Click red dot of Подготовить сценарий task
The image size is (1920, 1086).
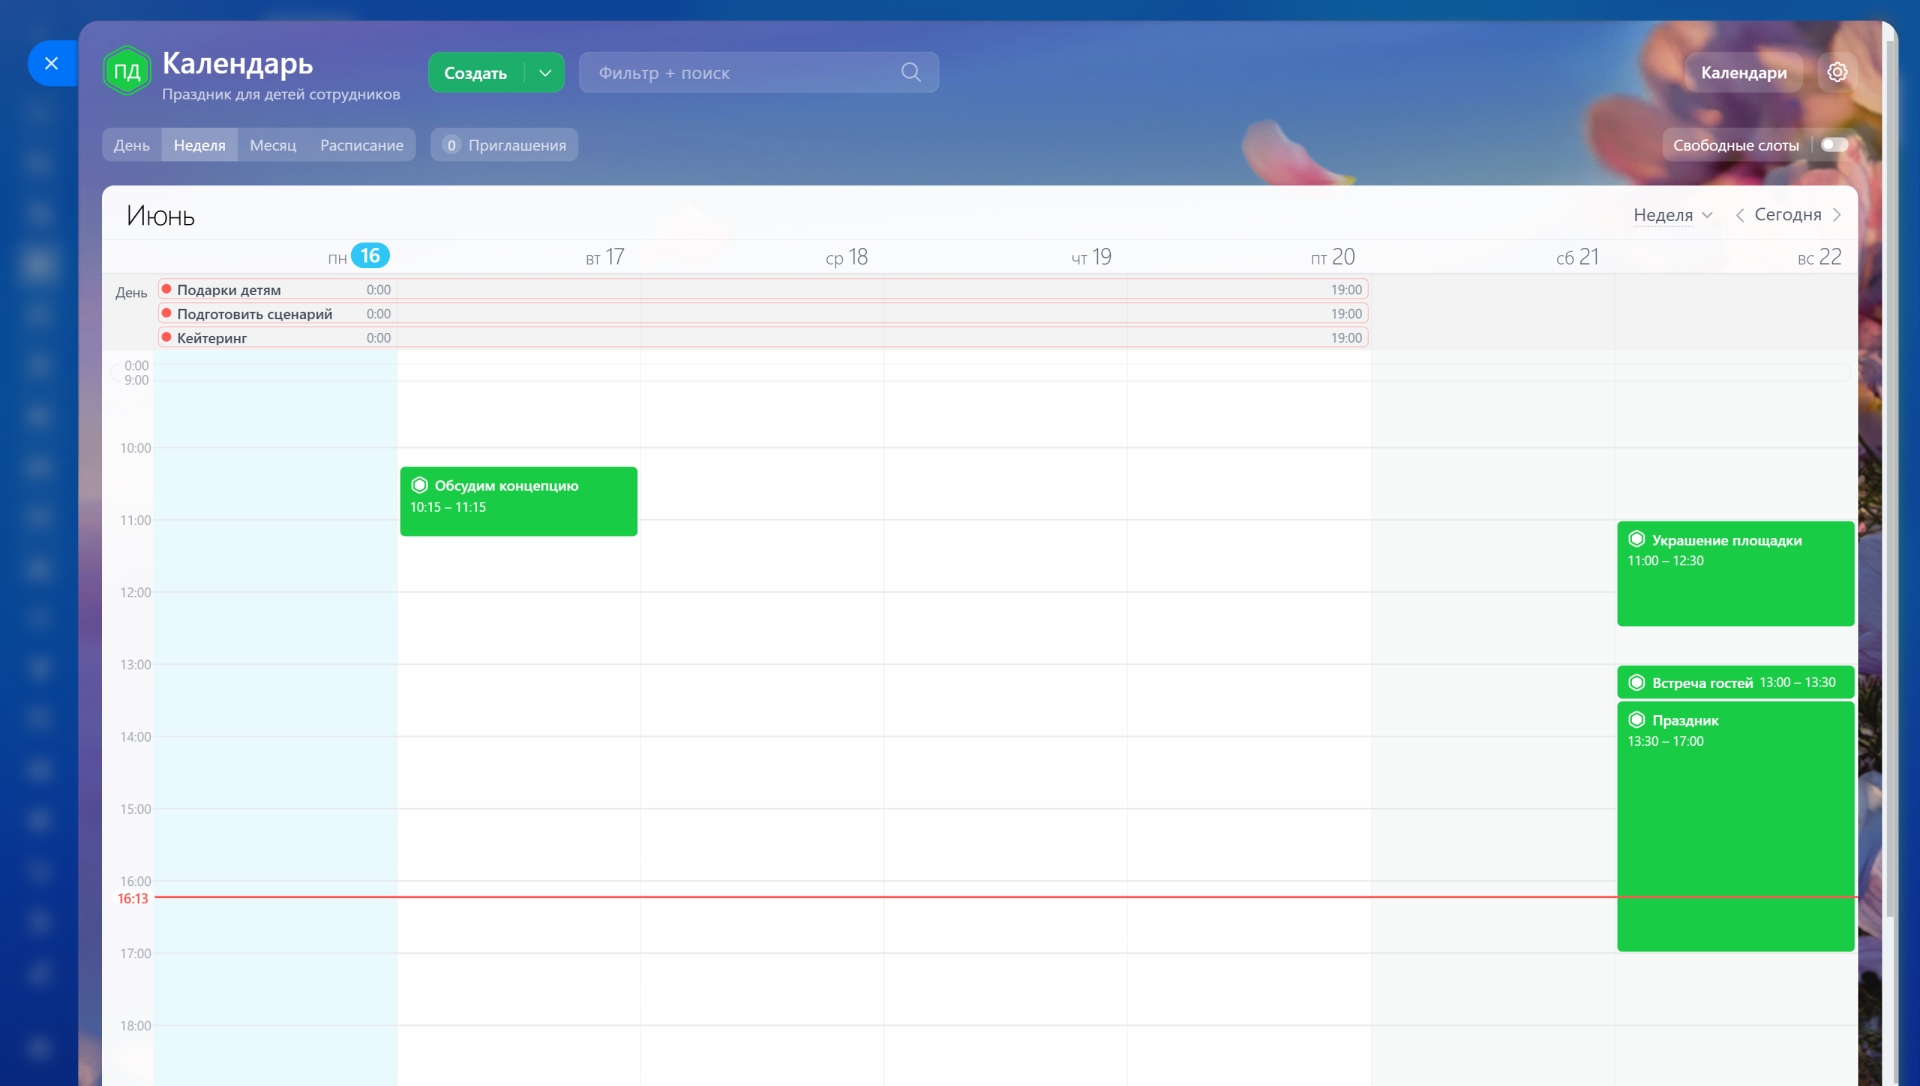tap(167, 313)
